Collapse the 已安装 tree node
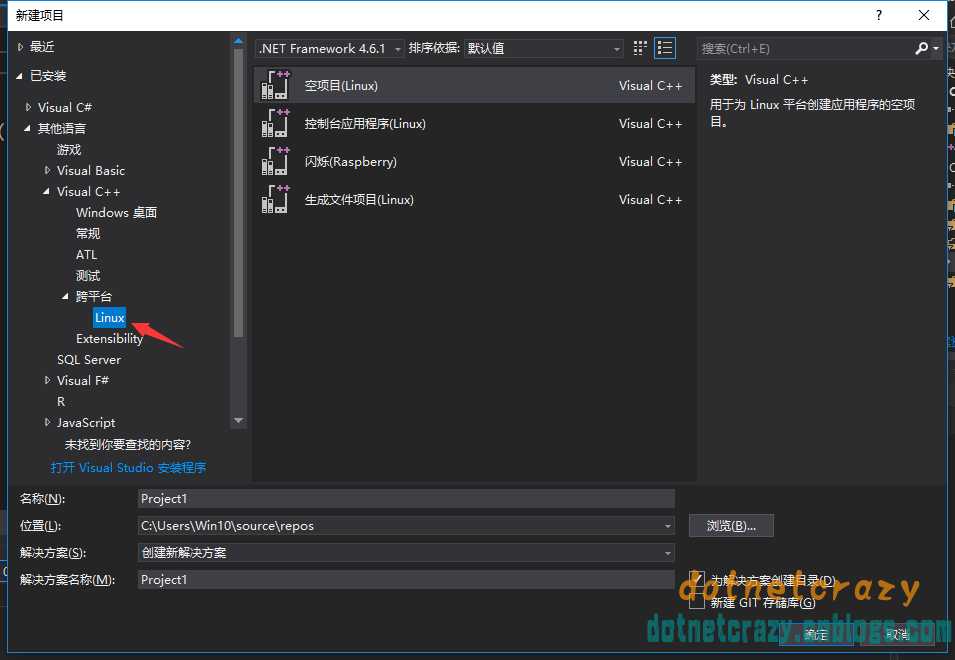 19,76
